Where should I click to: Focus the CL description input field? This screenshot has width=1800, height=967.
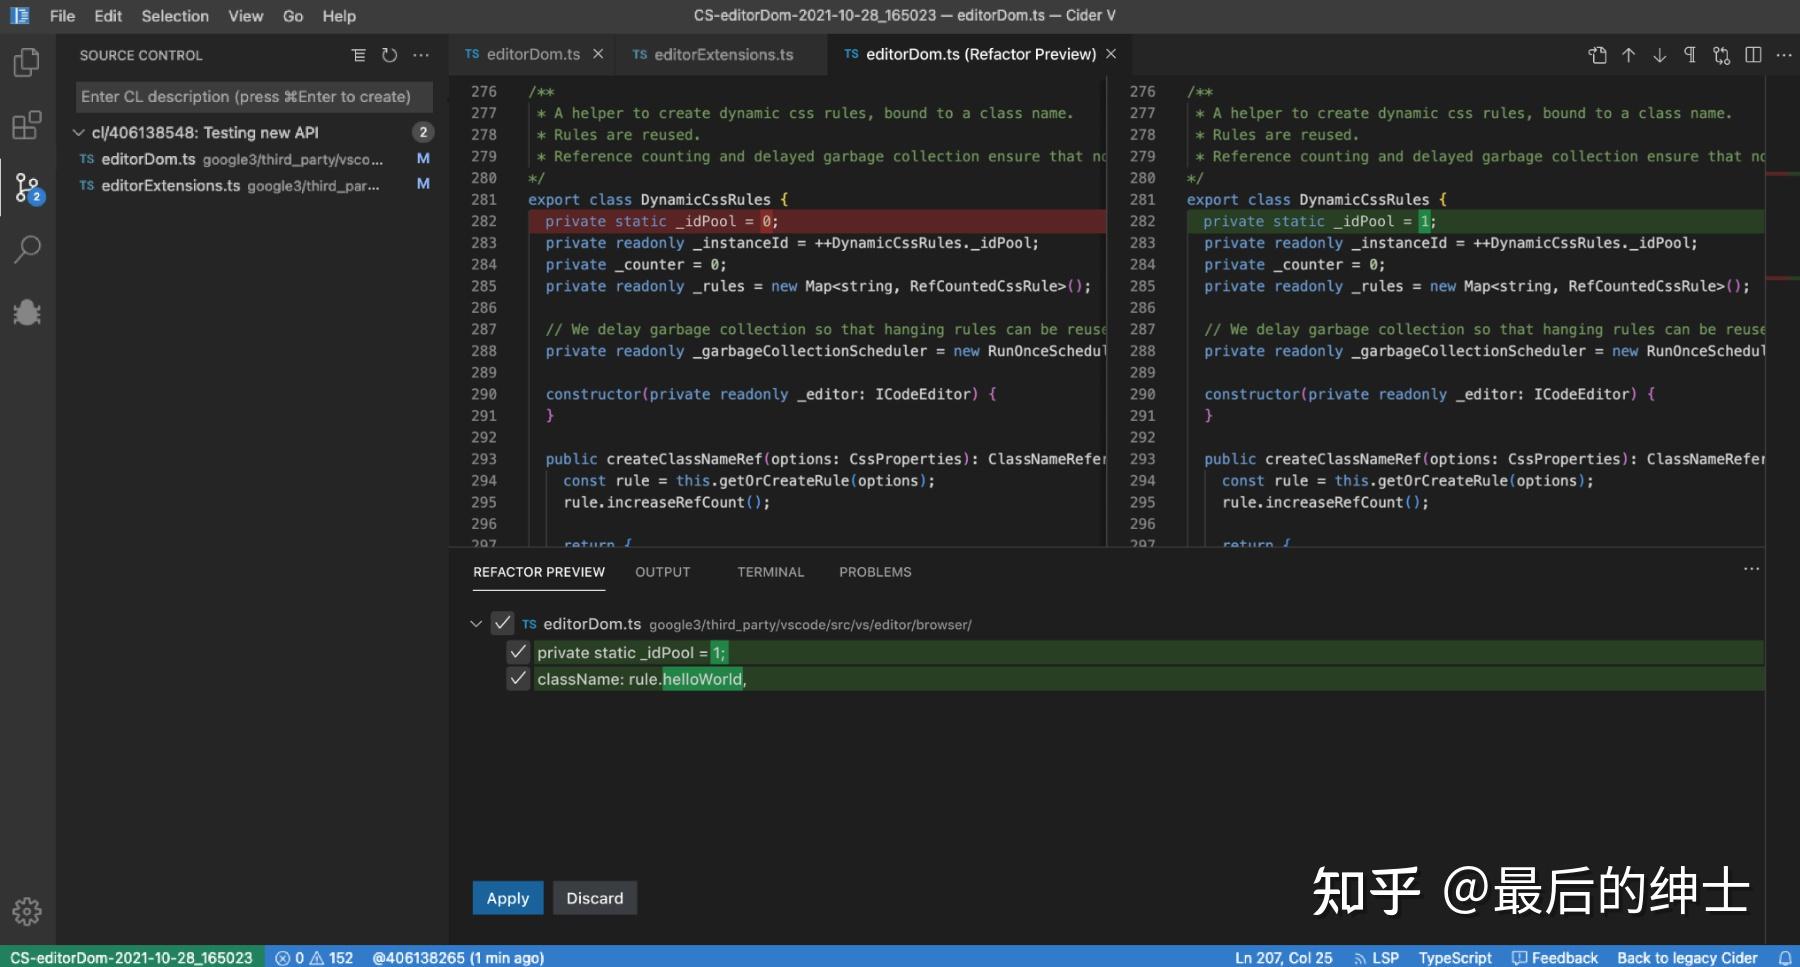[254, 97]
